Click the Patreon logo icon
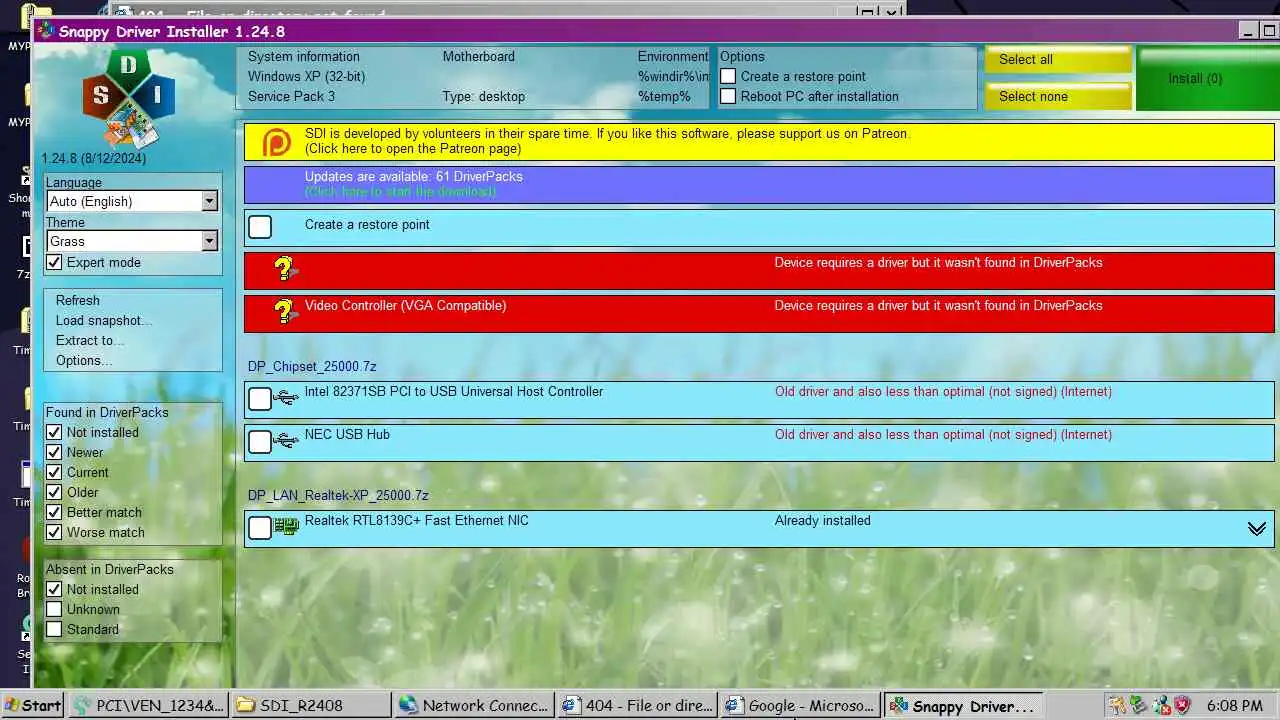Image resolution: width=1280 pixels, height=720 pixels. 277,142
